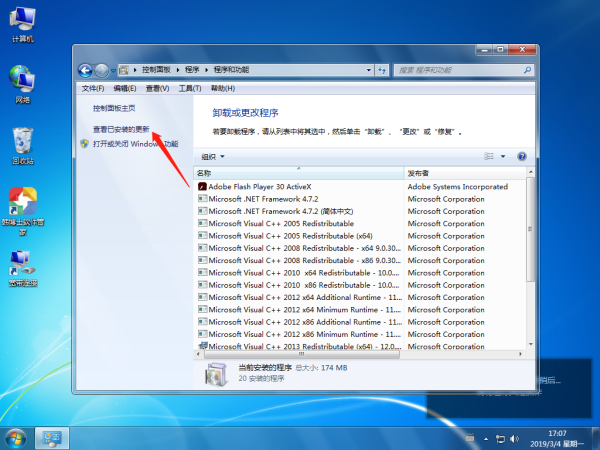Expand the arrow after 程序 breadcrumb
Screen dimensions: 600x450
pyautogui.click(x=207, y=70)
